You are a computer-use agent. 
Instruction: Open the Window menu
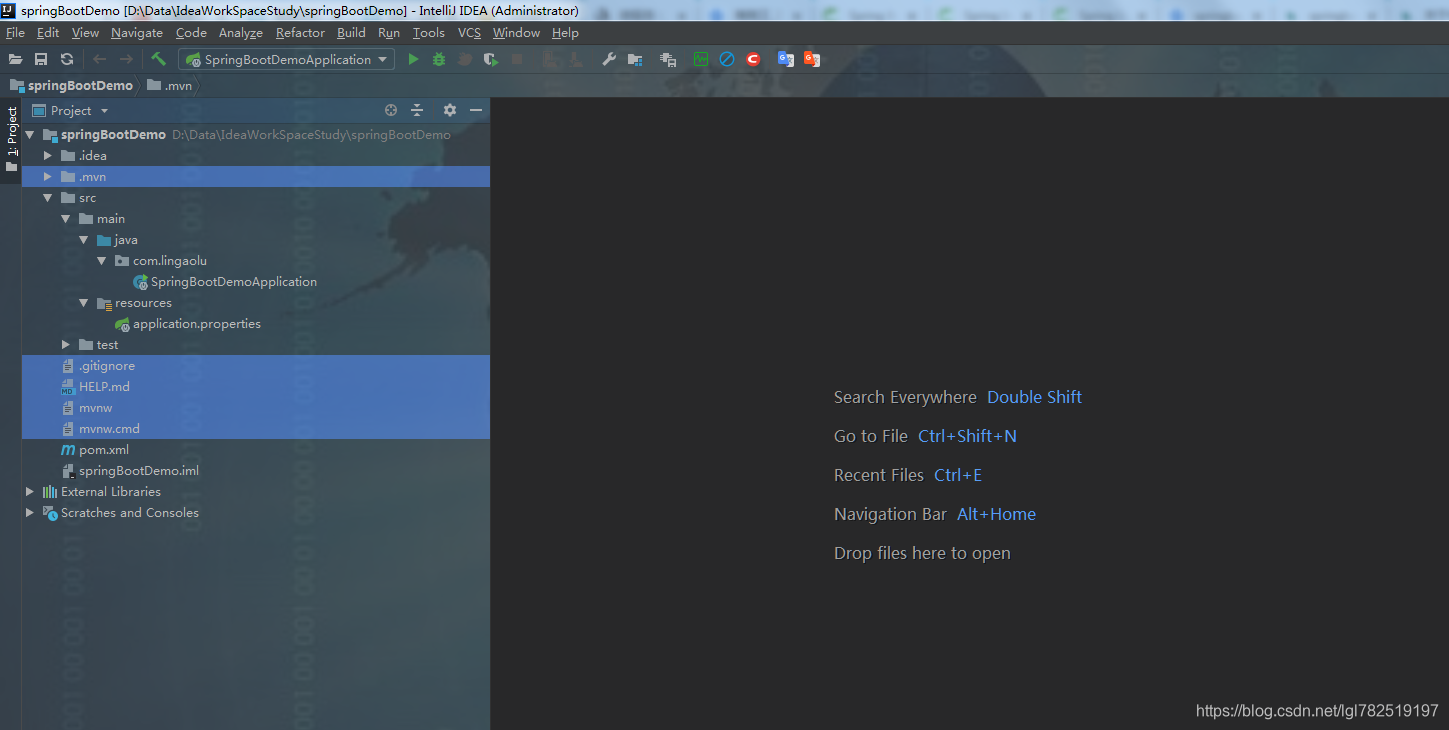(517, 33)
